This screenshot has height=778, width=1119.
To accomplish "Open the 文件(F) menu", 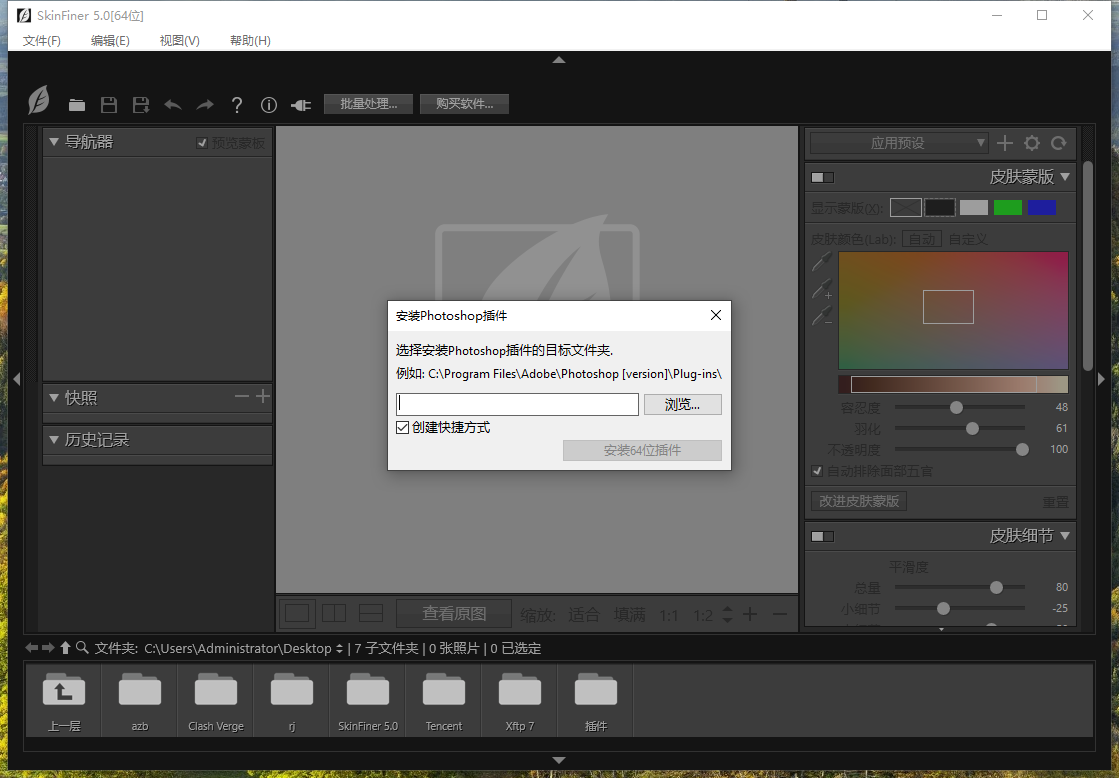I will 42,41.
